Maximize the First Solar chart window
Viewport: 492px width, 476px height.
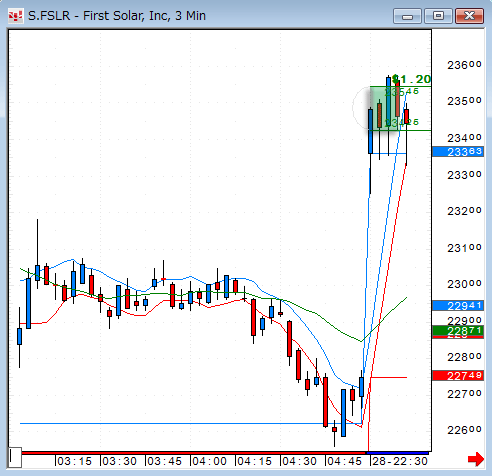pyautogui.click(x=438, y=16)
